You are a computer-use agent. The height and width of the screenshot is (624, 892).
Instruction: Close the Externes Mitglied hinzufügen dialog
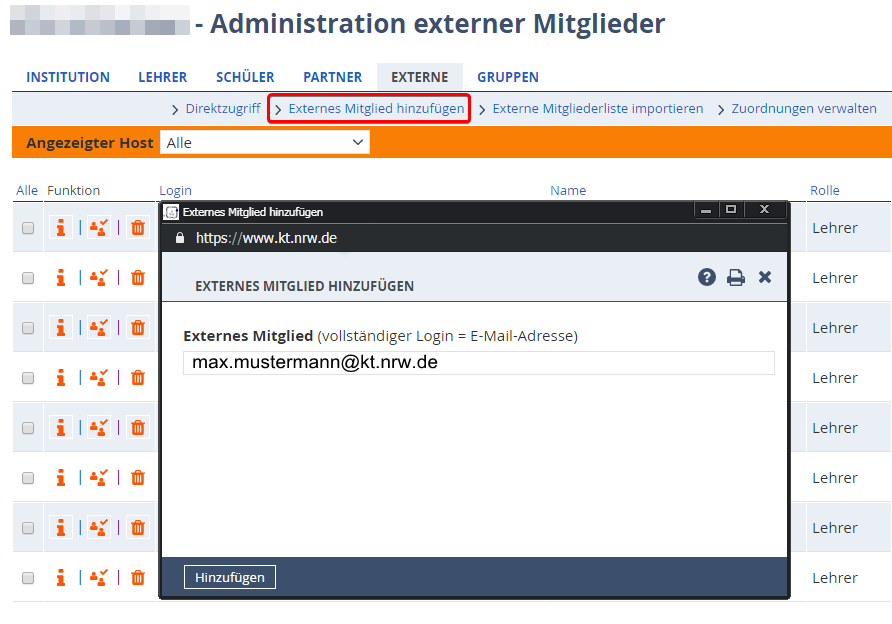coord(765,277)
